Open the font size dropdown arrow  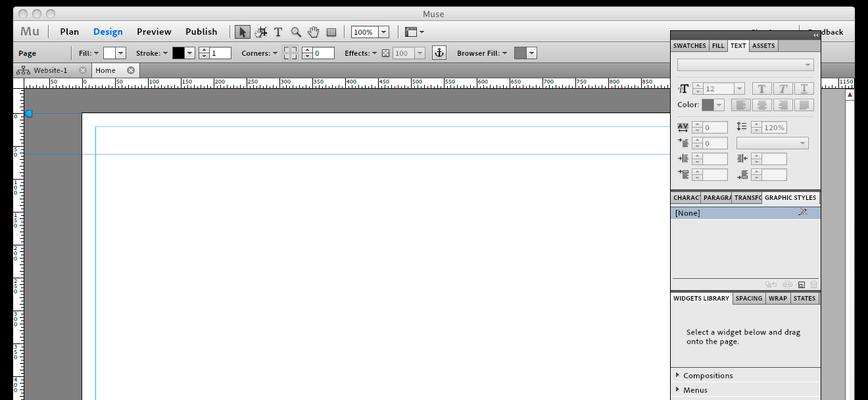tap(739, 89)
